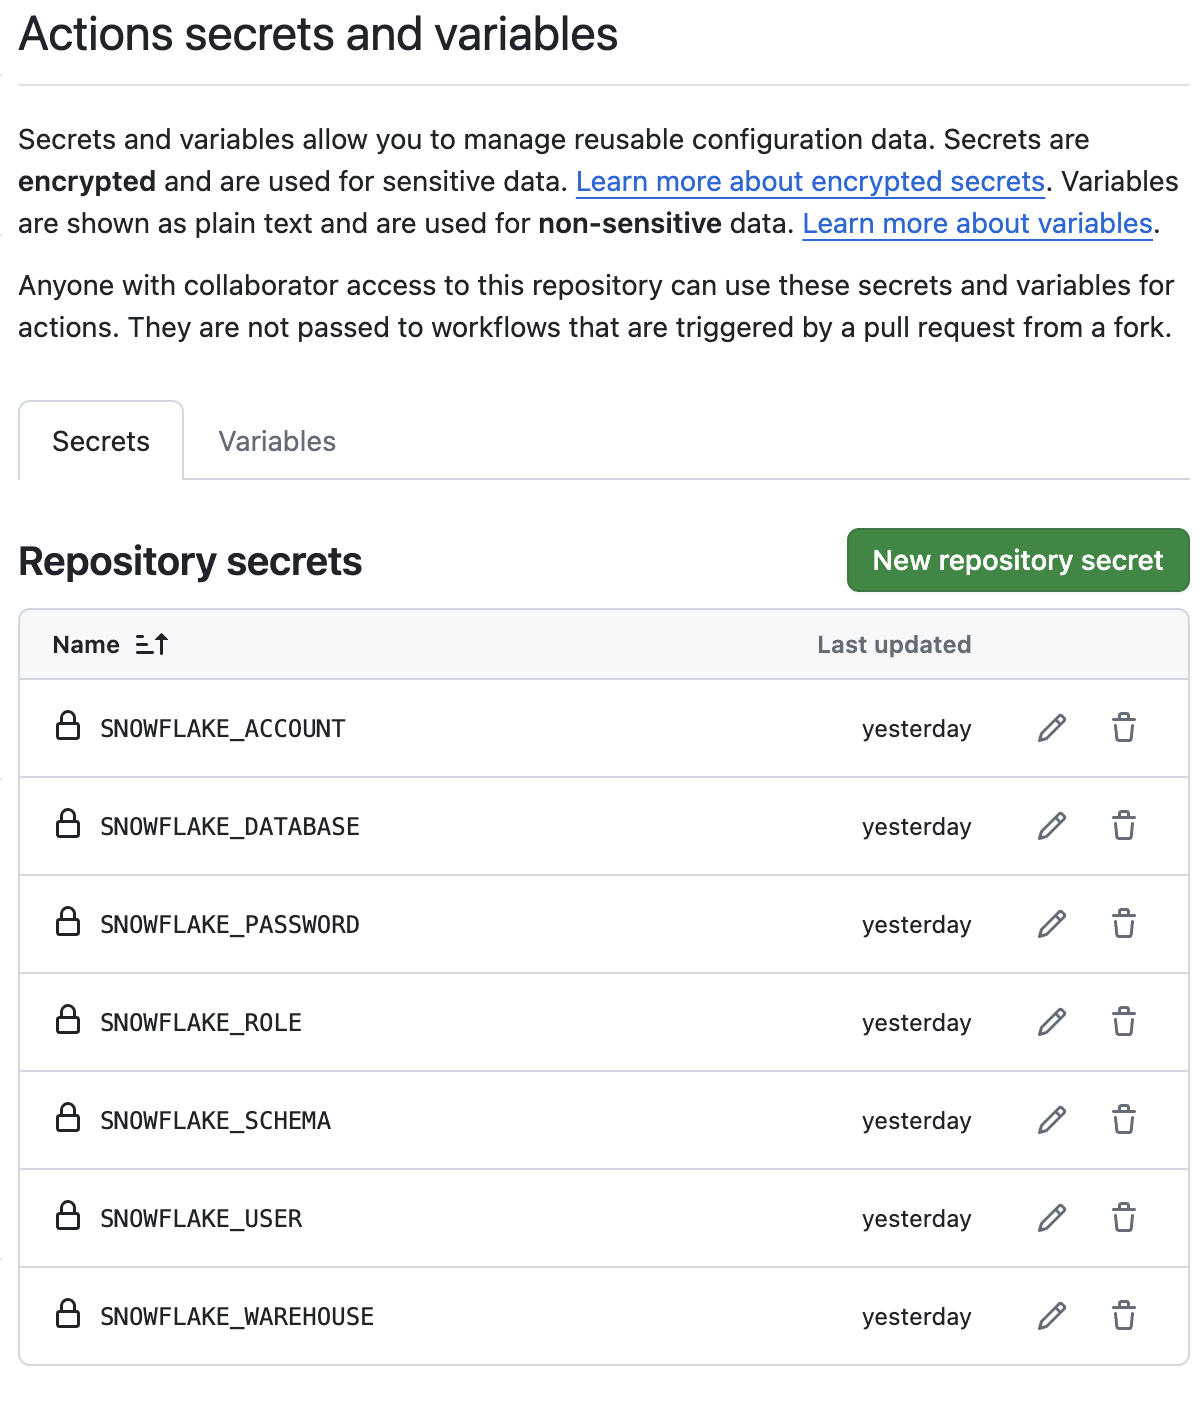Screen dimensions: 1204x1404
Task: Open Learn more about encrypted secrets link
Action: click(811, 182)
